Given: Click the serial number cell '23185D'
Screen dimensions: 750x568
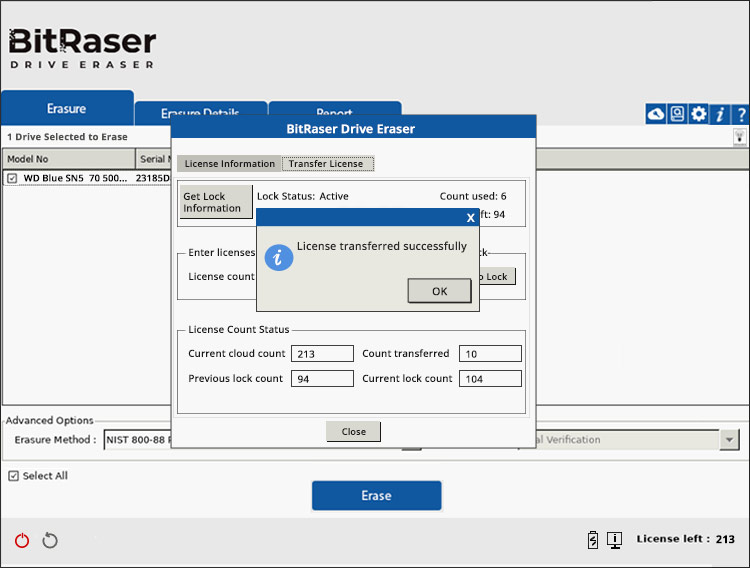Looking at the screenshot, I should pyautogui.click(x=153, y=178).
